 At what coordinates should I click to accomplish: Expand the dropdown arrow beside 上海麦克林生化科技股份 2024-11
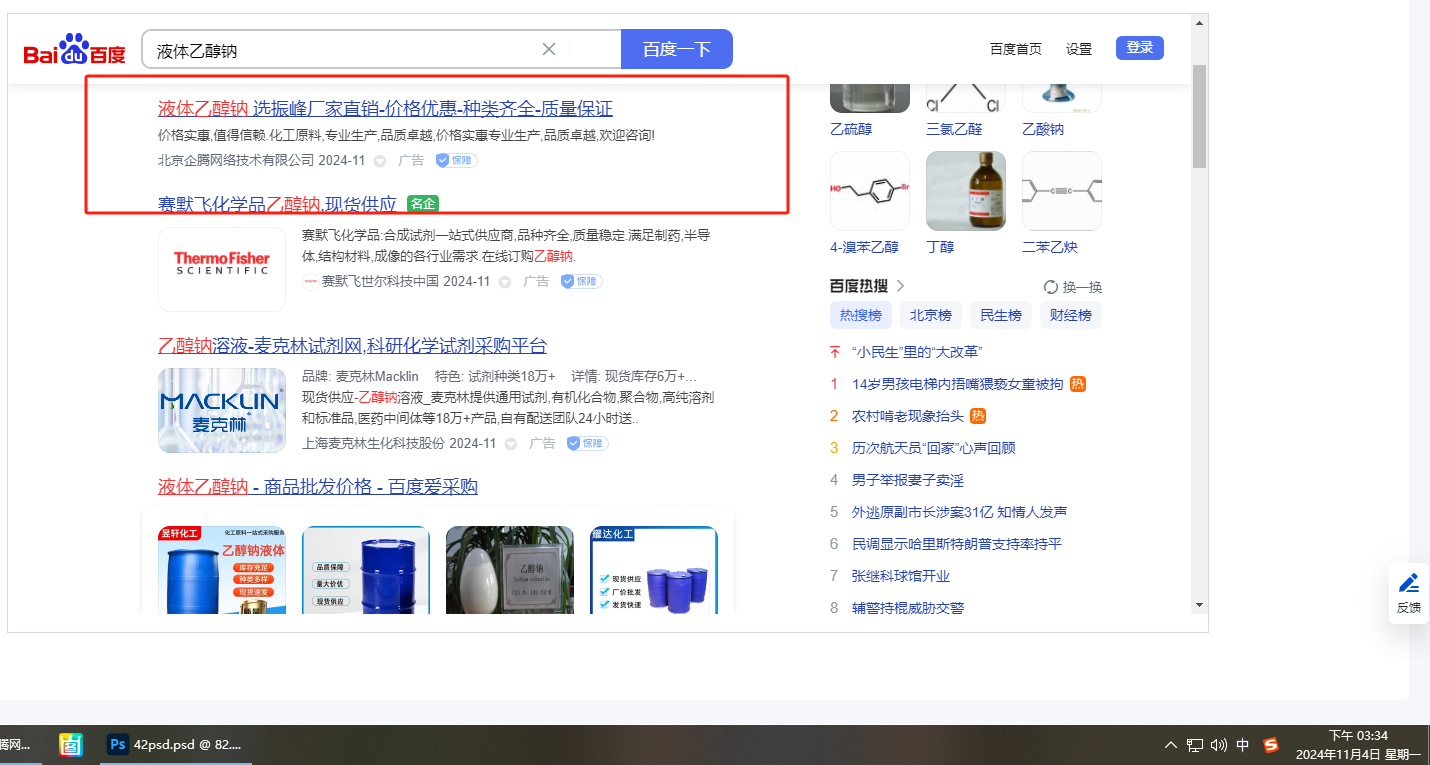pos(511,443)
